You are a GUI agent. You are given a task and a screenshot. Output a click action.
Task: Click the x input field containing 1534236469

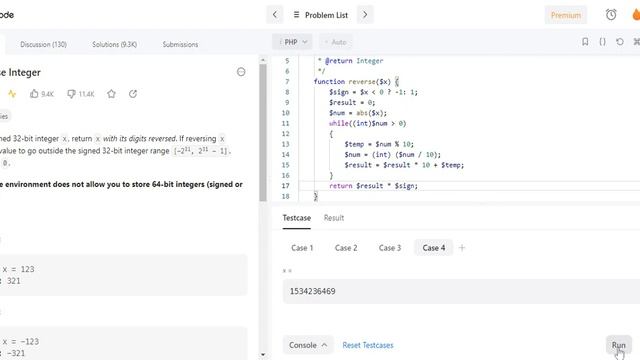click(461, 291)
